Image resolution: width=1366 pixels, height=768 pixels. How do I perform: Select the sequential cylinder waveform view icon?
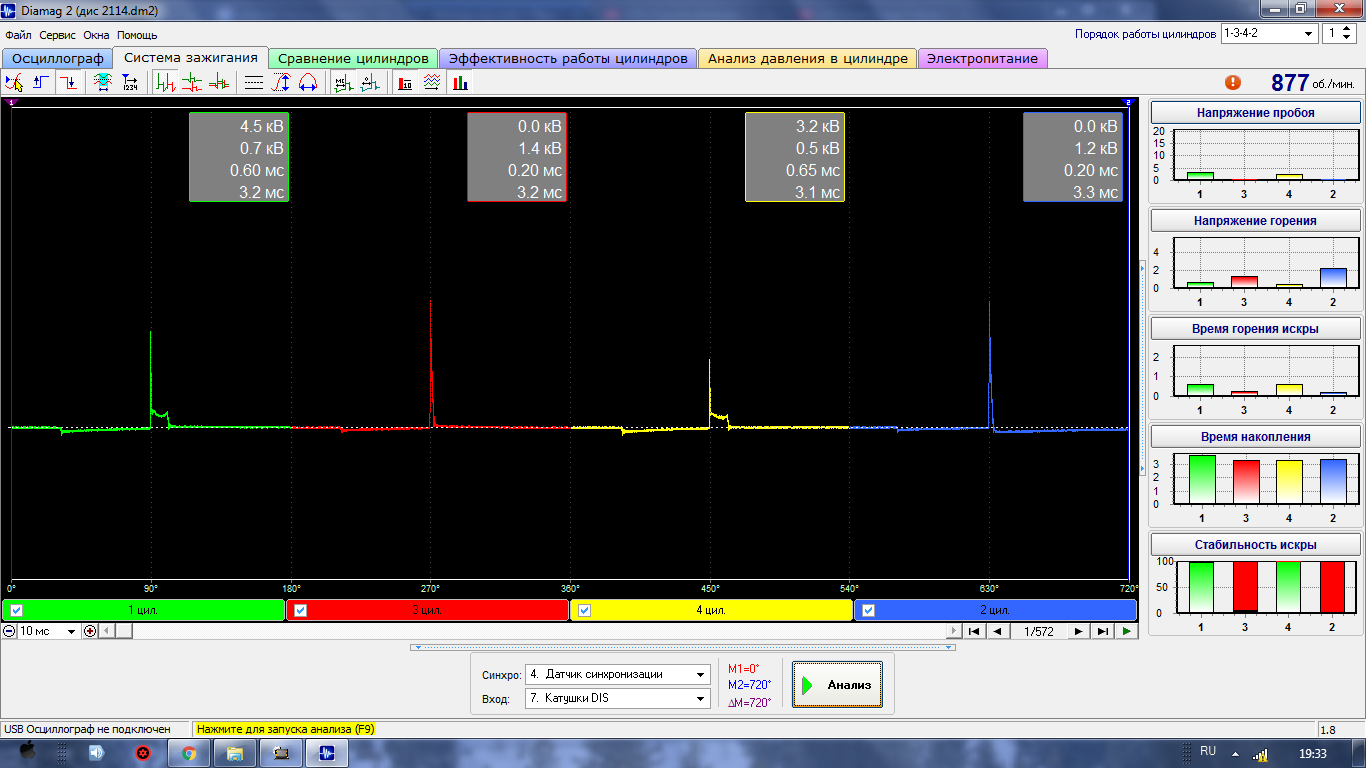[x=166, y=83]
